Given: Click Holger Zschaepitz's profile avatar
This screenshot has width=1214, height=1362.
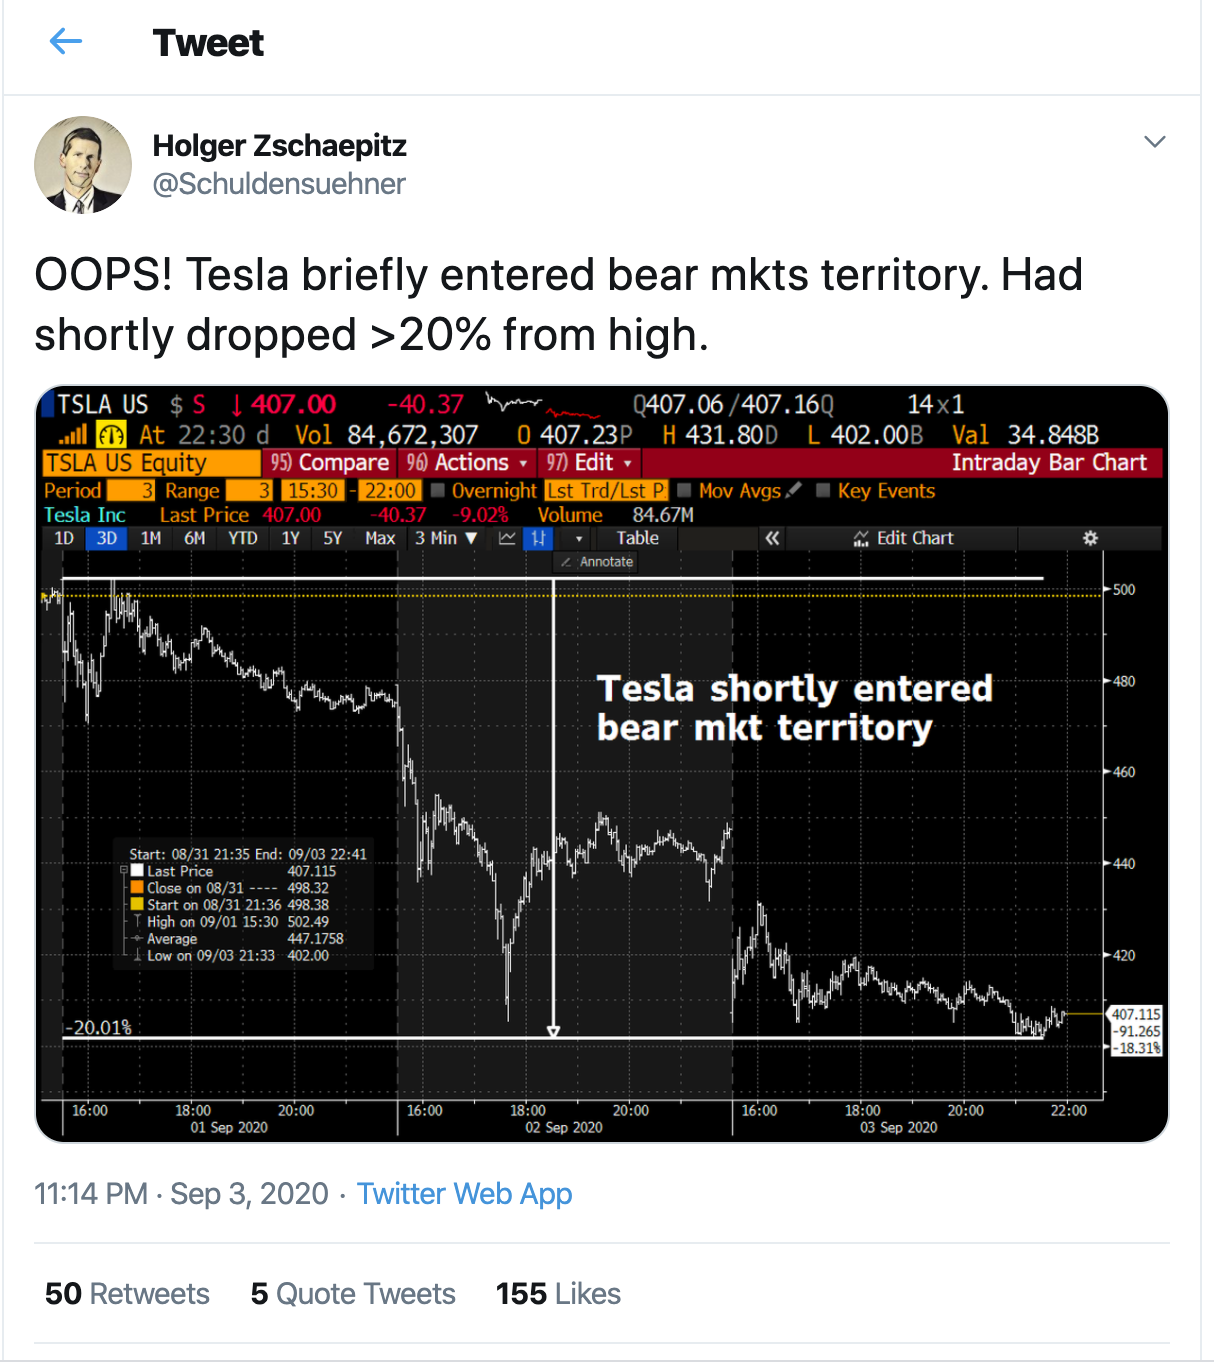Looking at the screenshot, I should tap(83, 165).
